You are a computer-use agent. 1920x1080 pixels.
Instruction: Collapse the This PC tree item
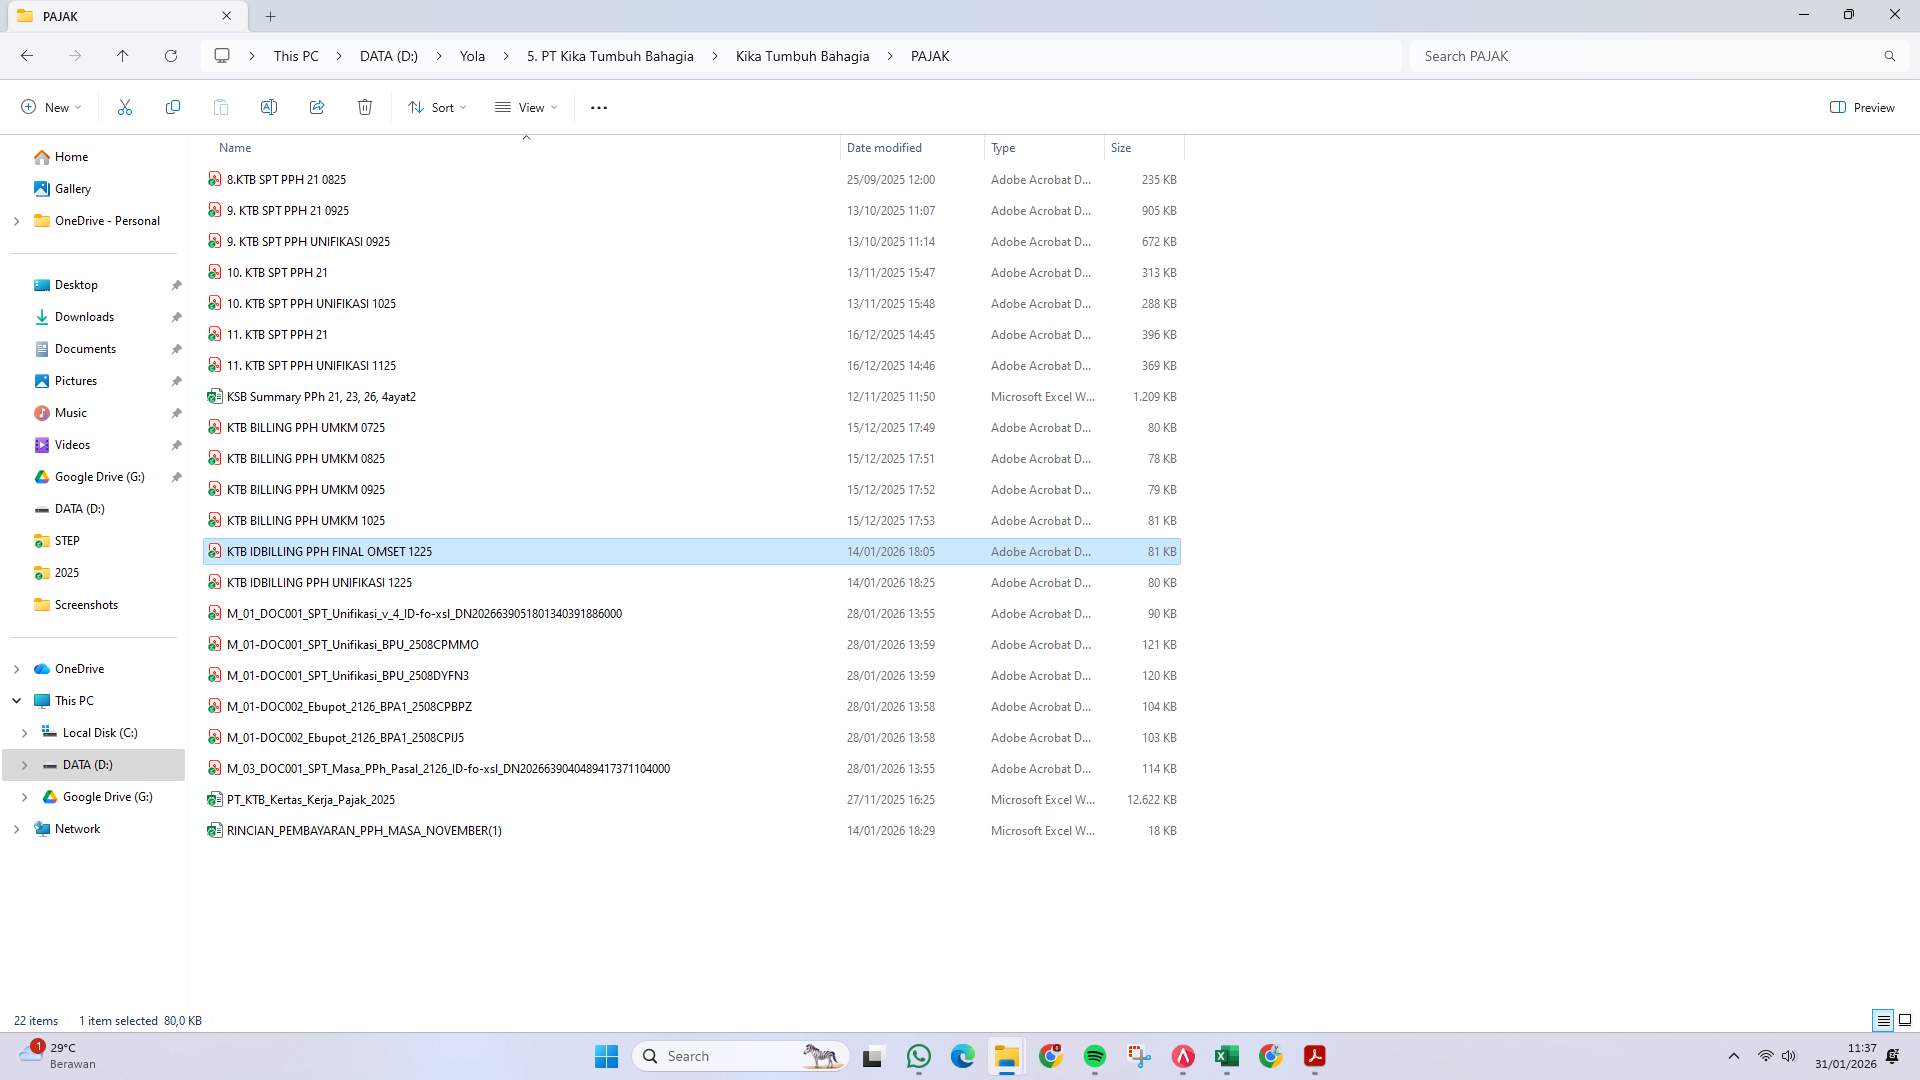[16, 700]
